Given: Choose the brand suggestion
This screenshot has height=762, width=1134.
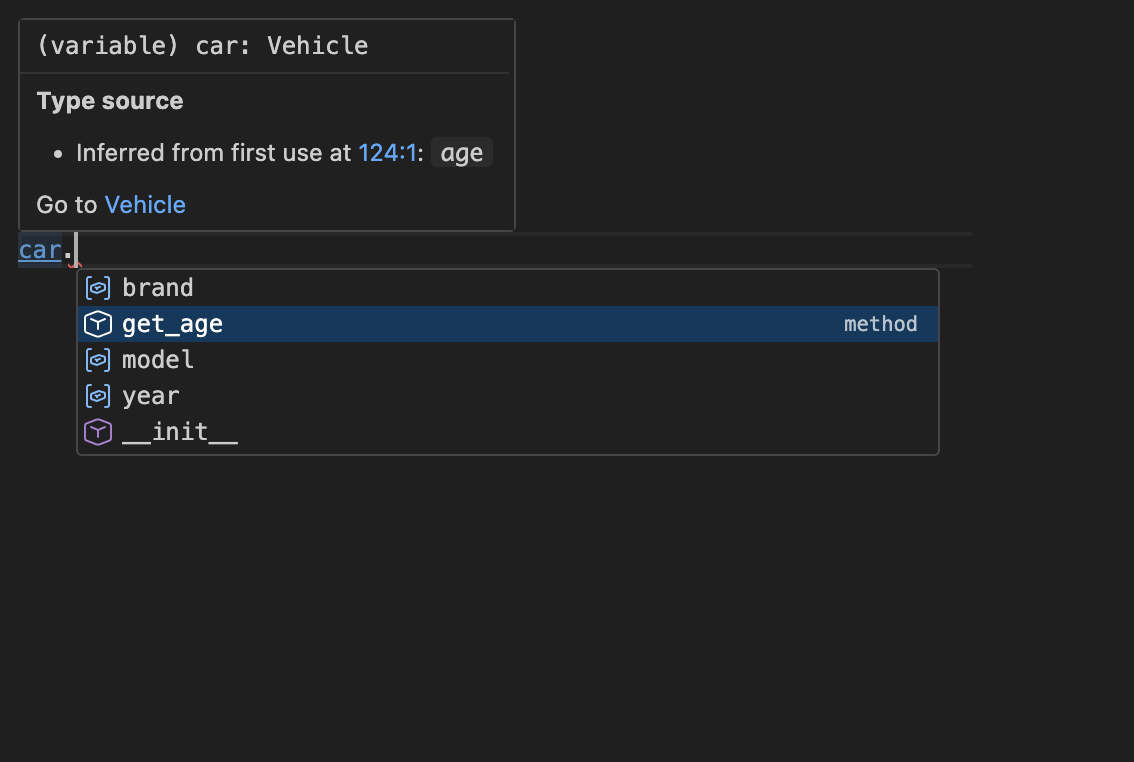Looking at the screenshot, I should [157, 287].
